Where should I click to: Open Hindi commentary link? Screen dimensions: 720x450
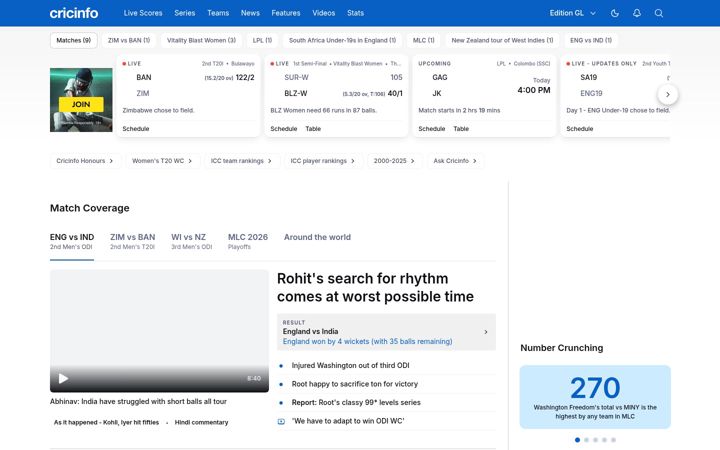click(201, 422)
